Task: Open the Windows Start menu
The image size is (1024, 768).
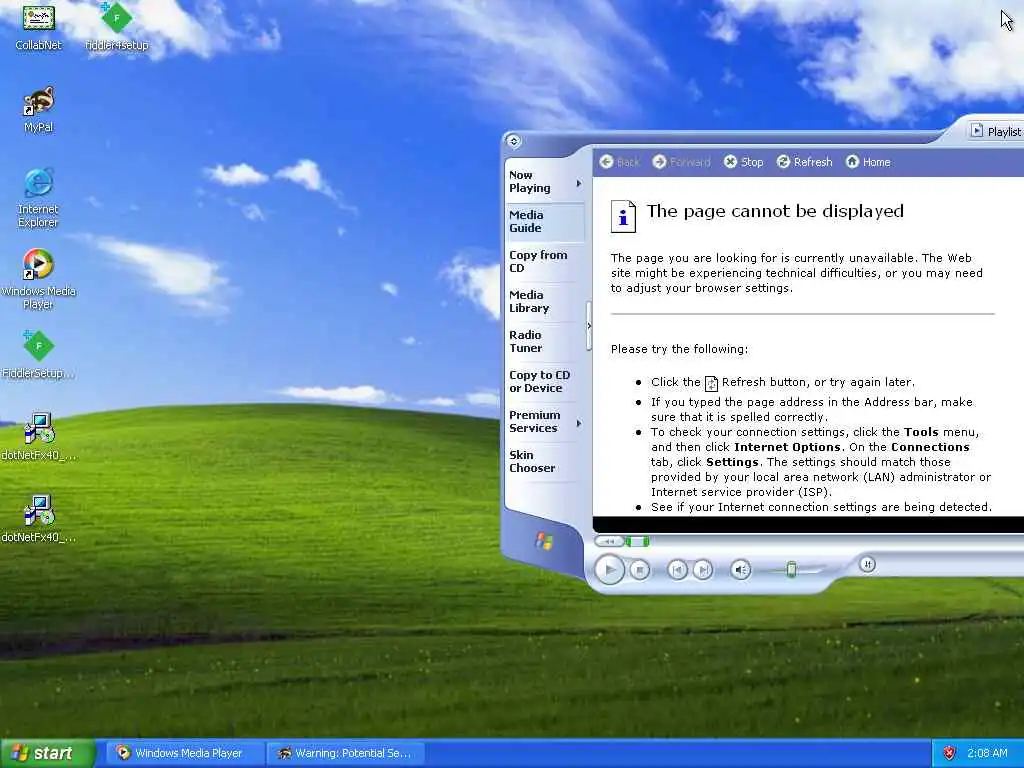Action: 48,753
